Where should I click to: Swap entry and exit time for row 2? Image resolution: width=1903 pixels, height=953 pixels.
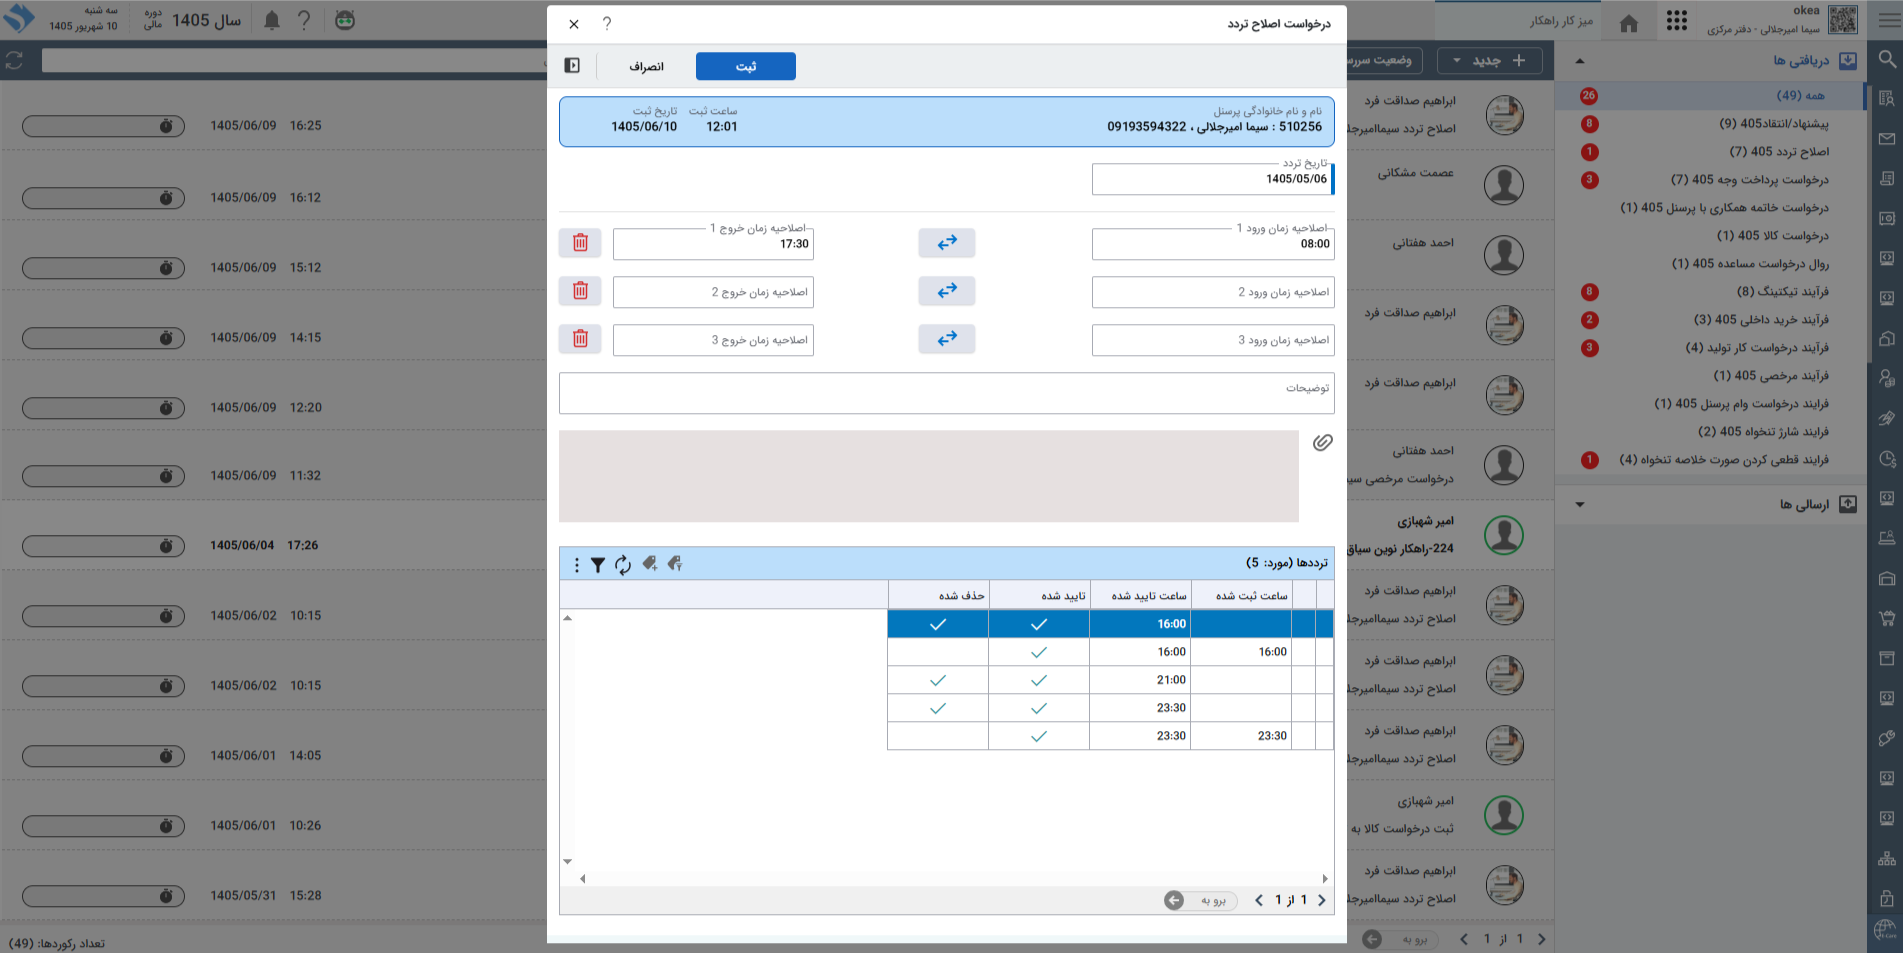(947, 290)
